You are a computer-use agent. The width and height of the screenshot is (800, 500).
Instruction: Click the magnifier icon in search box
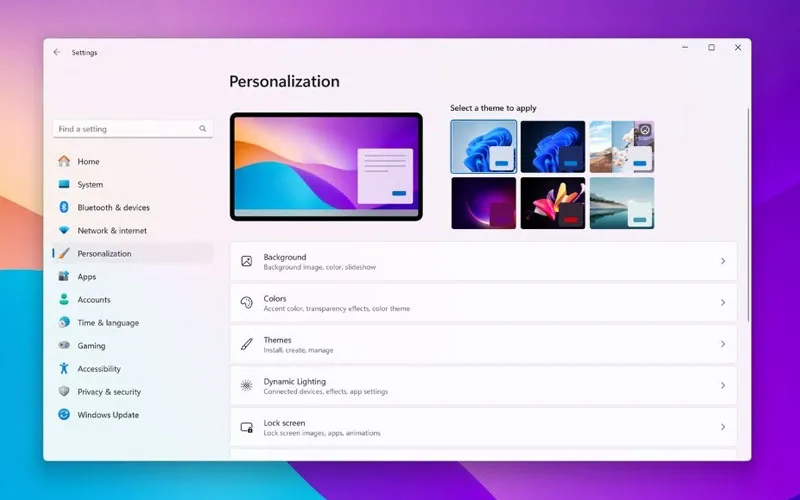[203, 129]
